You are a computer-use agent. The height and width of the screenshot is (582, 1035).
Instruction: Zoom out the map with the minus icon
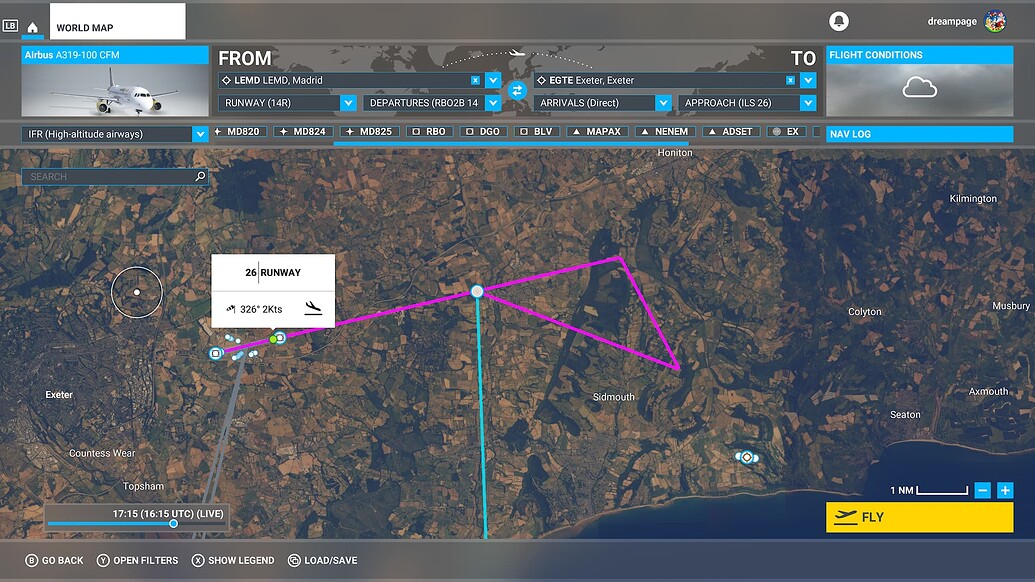tap(982, 490)
